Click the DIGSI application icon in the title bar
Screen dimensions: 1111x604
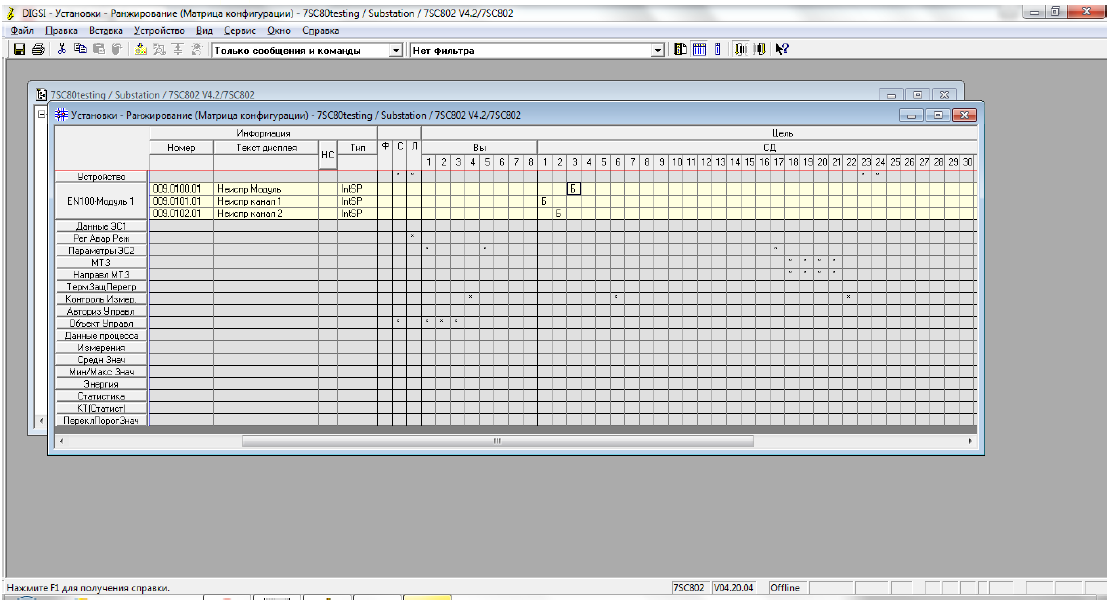11,13
